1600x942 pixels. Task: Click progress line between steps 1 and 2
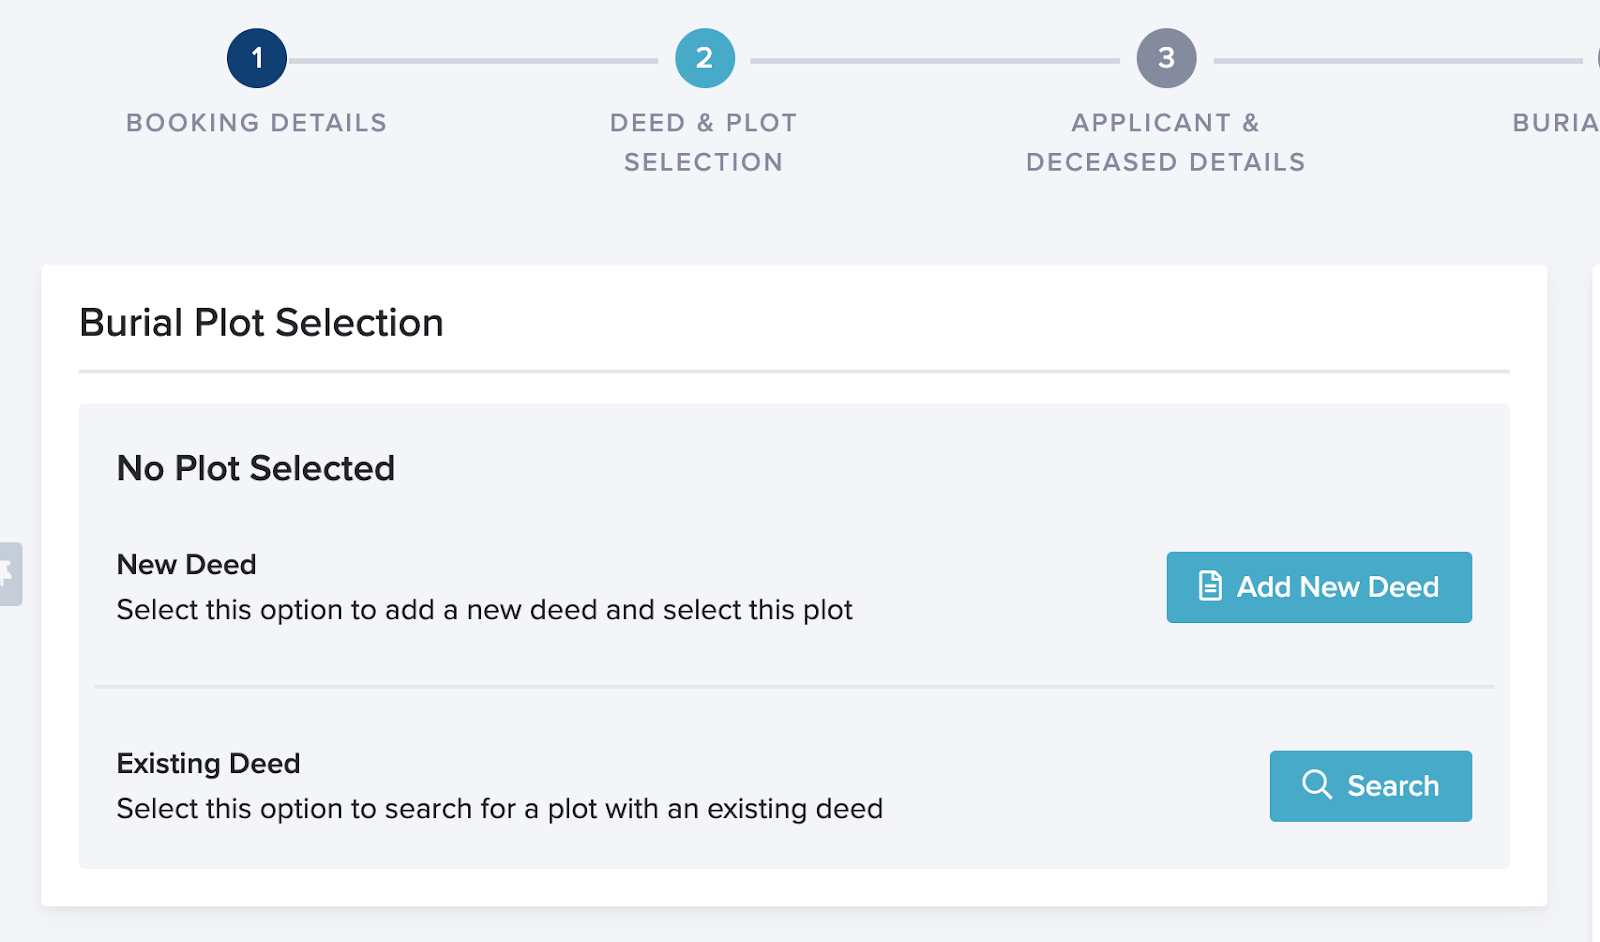tap(473, 61)
